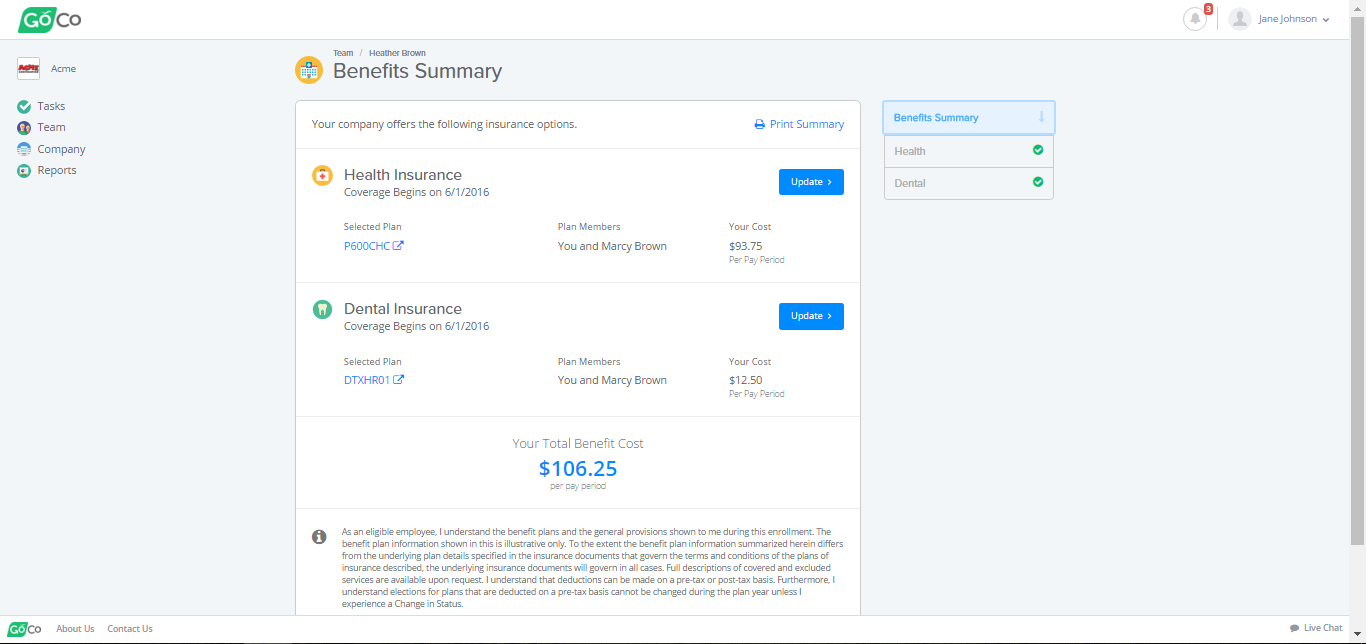The width and height of the screenshot is (1366, 644).
Task: Click the Health Insurance medical icon
Action: (322, 175)
